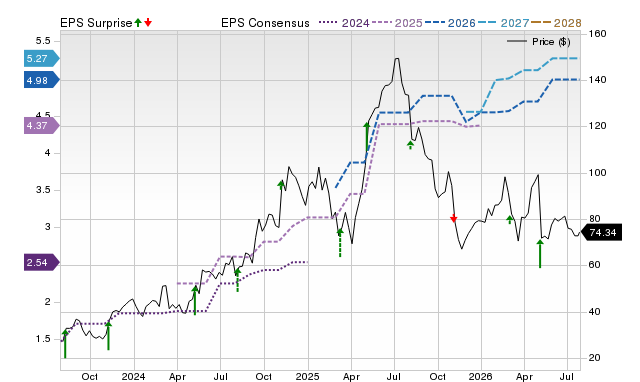640x382 pixels.
Task: Select the 2026 legend entry
Action: click(450, 23)
